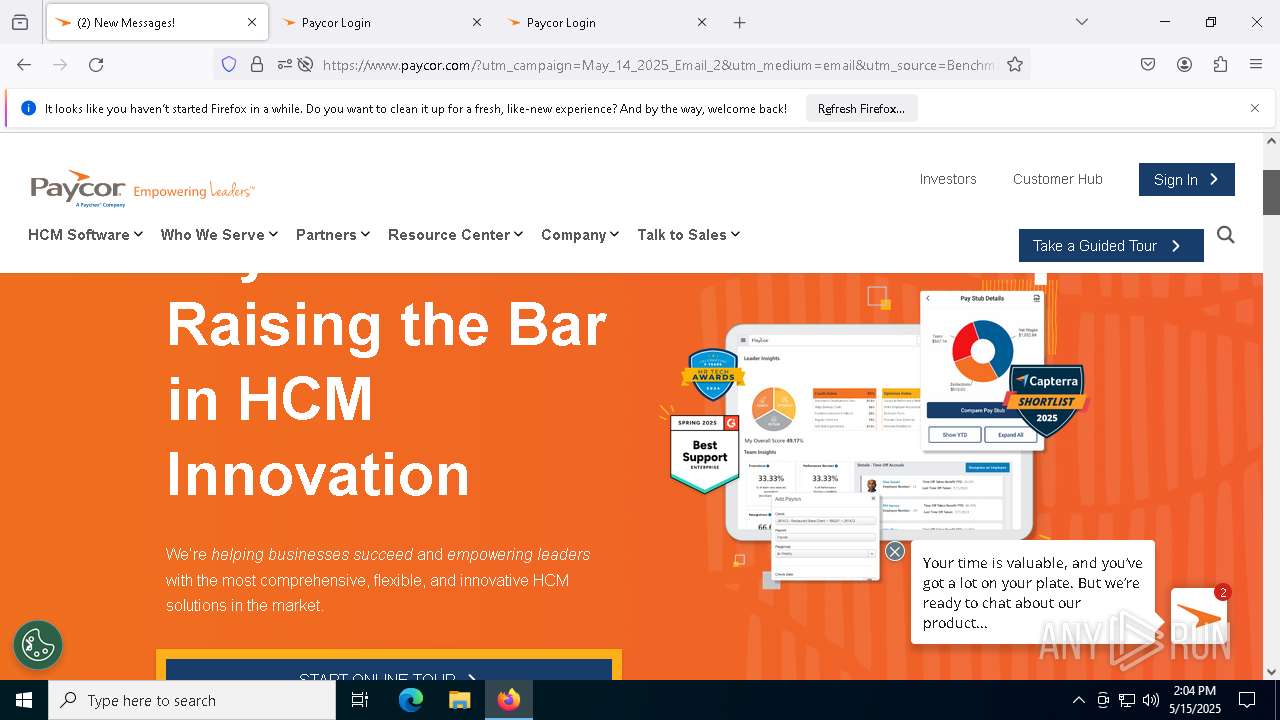Click the Start Online Tour button

pyautogui.click(x=389, y=670)
